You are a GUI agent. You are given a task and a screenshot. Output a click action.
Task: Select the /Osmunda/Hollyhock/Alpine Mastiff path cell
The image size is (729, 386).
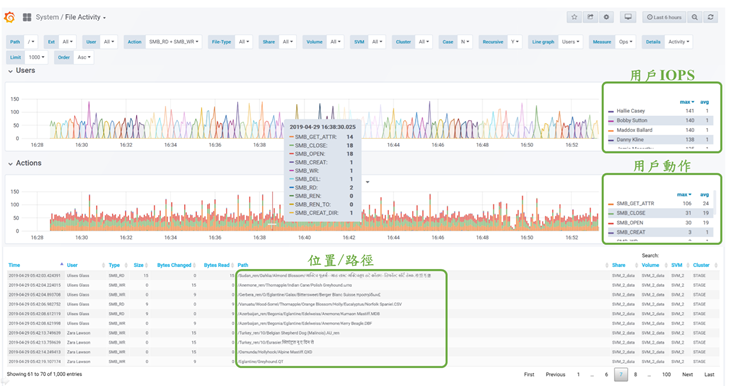pos(275,352)
